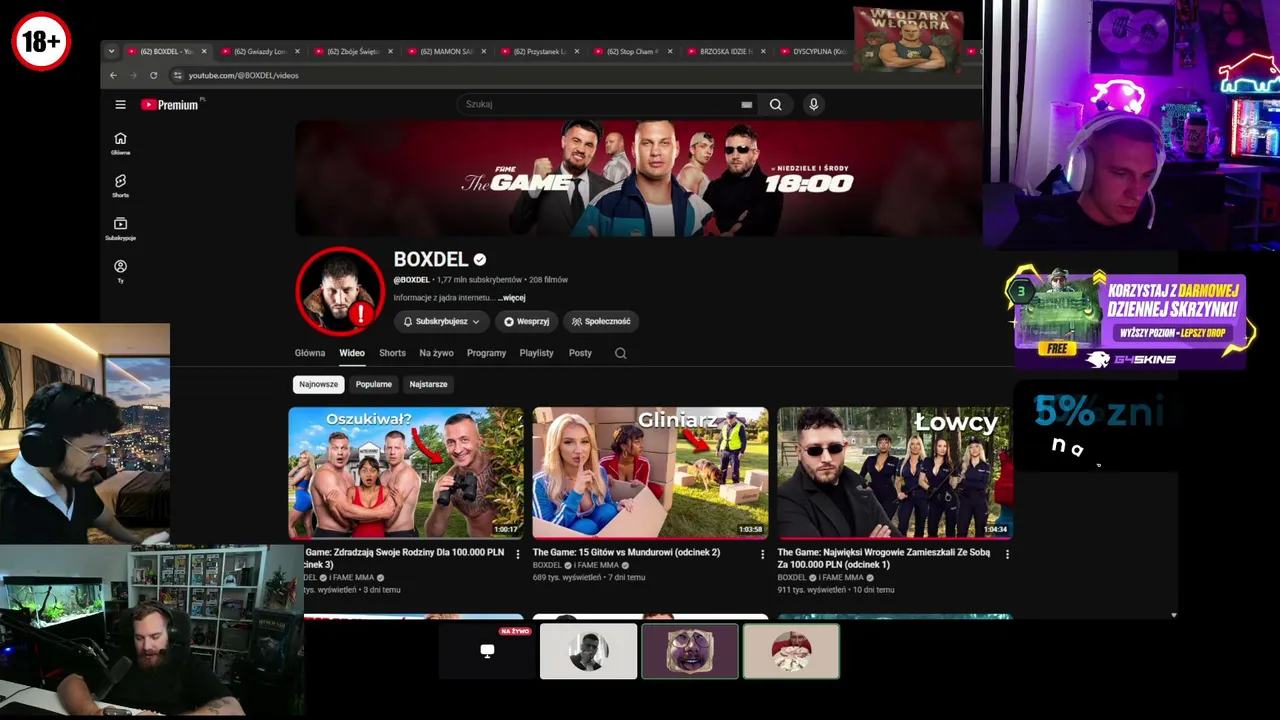Close the Stop Cham browser tab

(670, 51)
